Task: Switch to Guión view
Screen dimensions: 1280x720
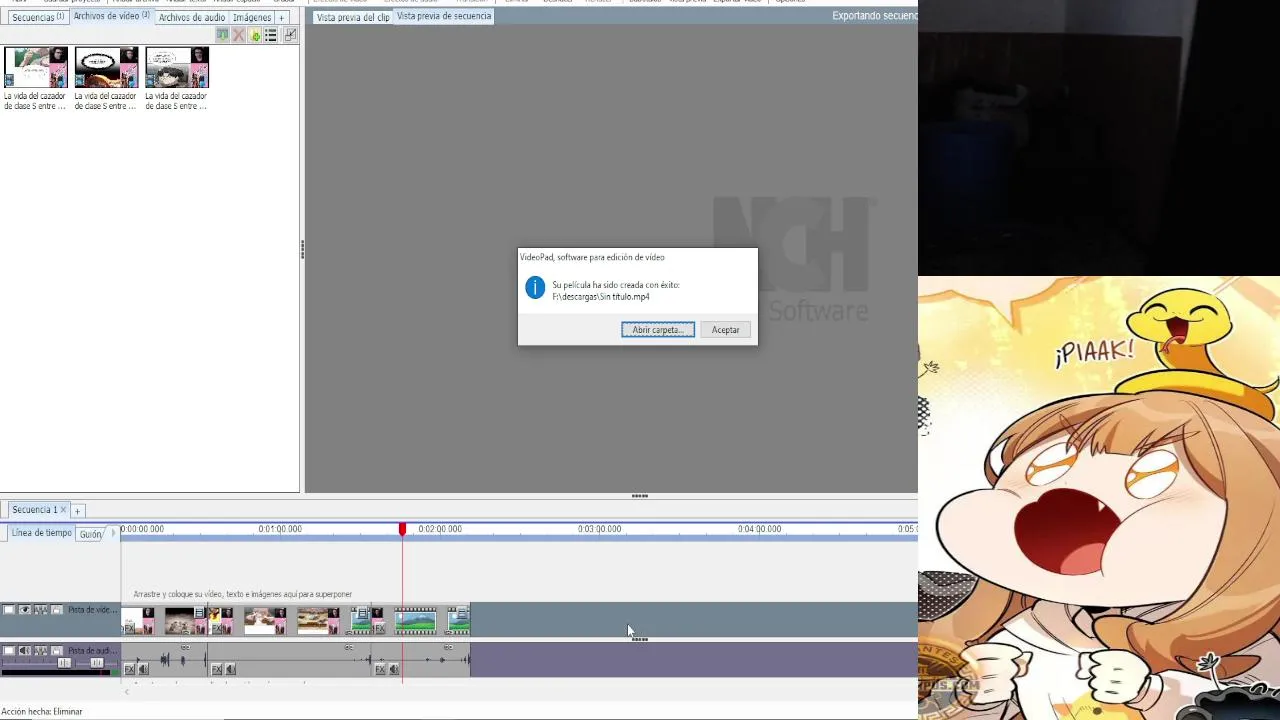Action: (x=91, y=534)
